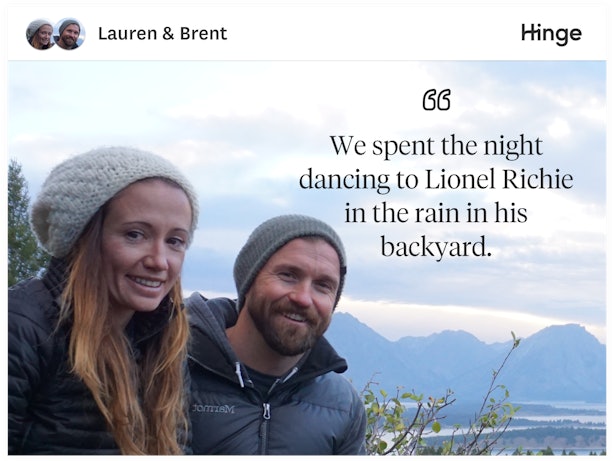614x461 pixels.
Task: Click the "in the rain in his" line
Action: (x=436, y=213)
